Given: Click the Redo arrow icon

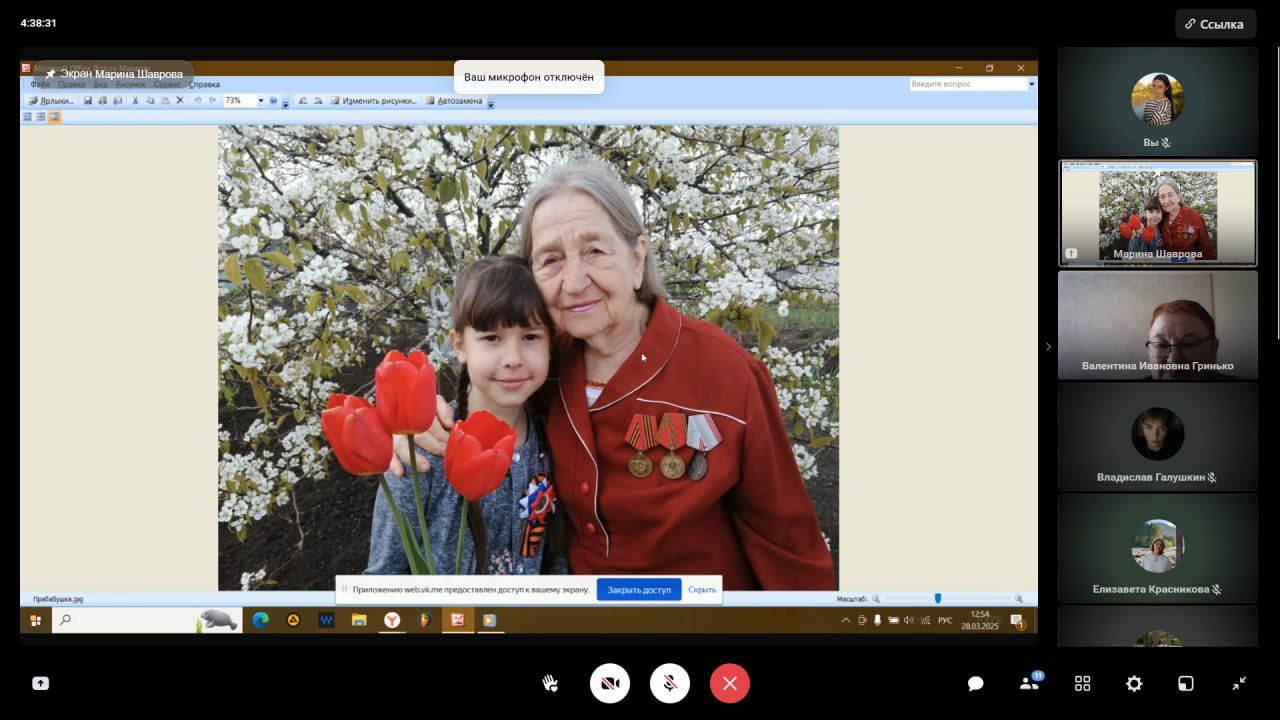Looking at the screenshot, I should 212,101.
